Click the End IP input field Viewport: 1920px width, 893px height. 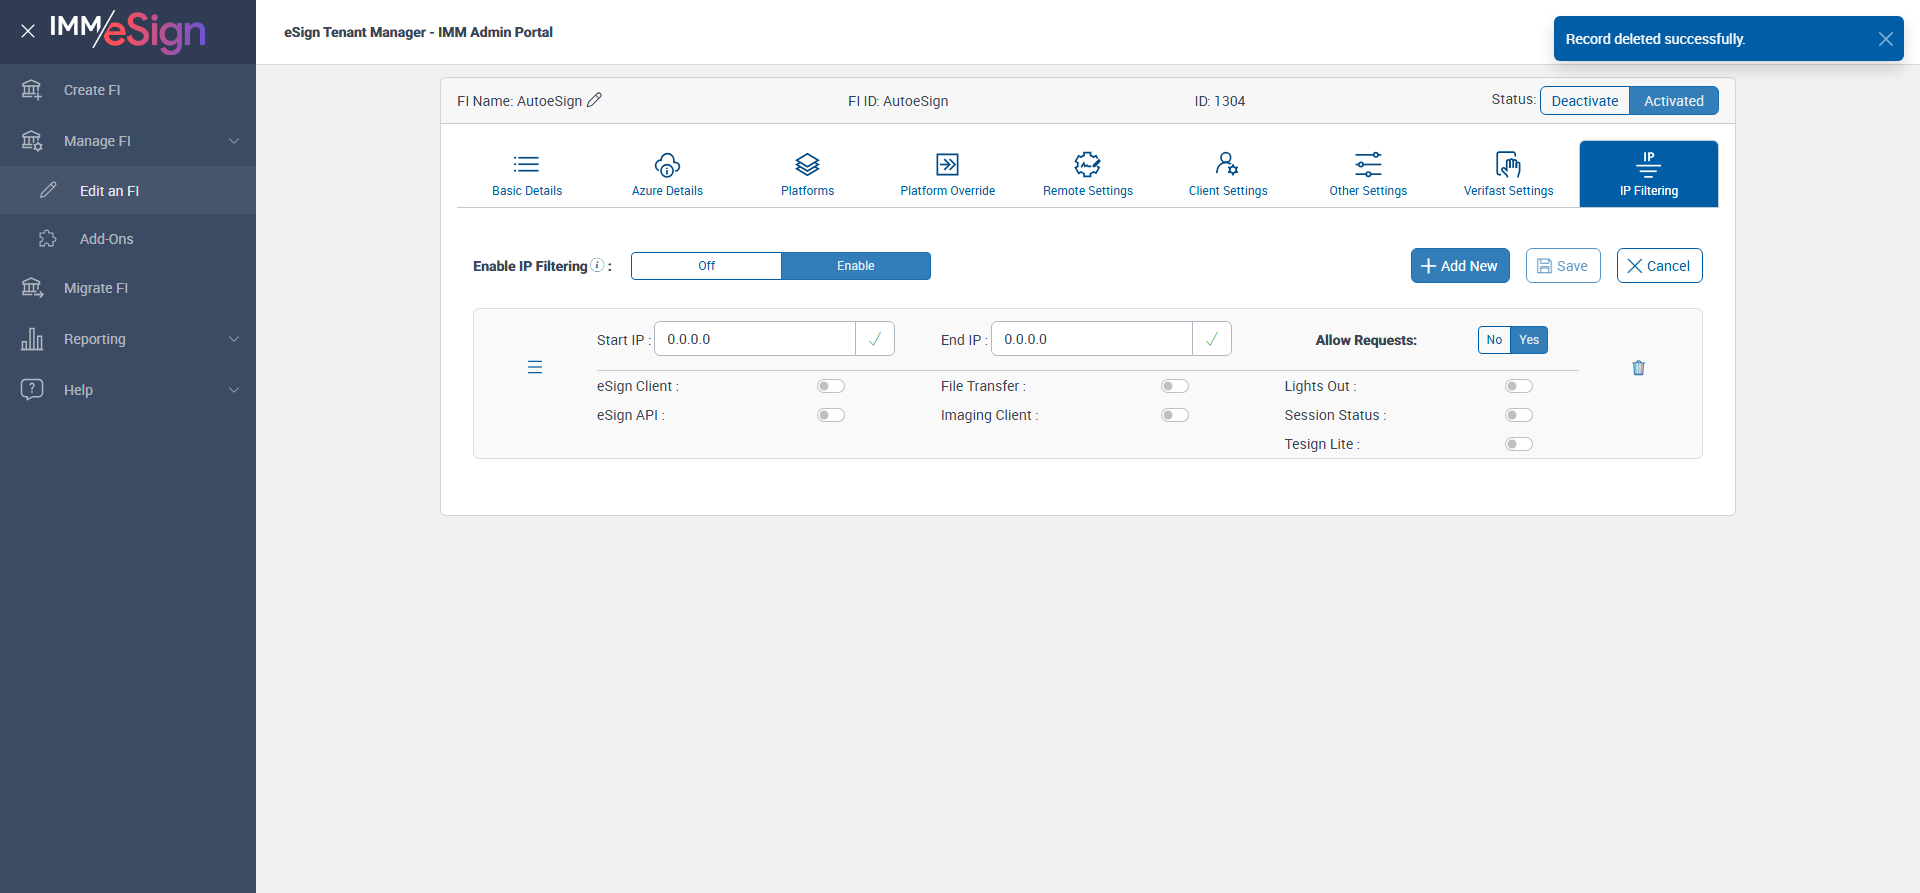[x=1092, y=339]
